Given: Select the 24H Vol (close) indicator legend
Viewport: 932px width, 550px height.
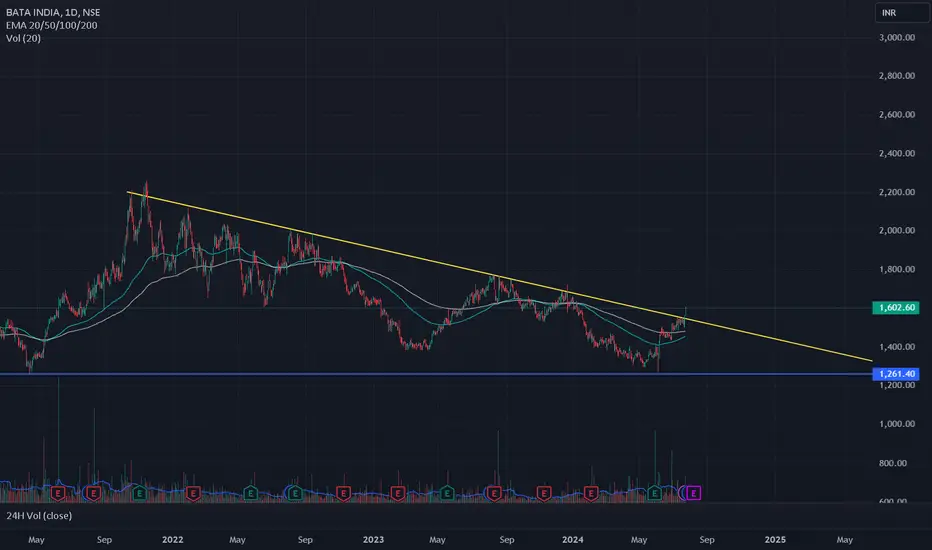Looking at the screenshot, I should point(39,516).
